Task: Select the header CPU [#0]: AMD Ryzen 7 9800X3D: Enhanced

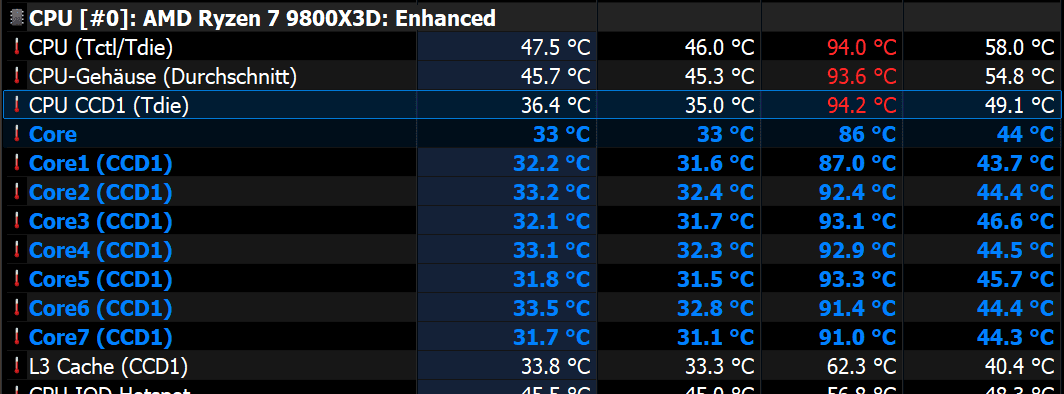Action: 263,18
